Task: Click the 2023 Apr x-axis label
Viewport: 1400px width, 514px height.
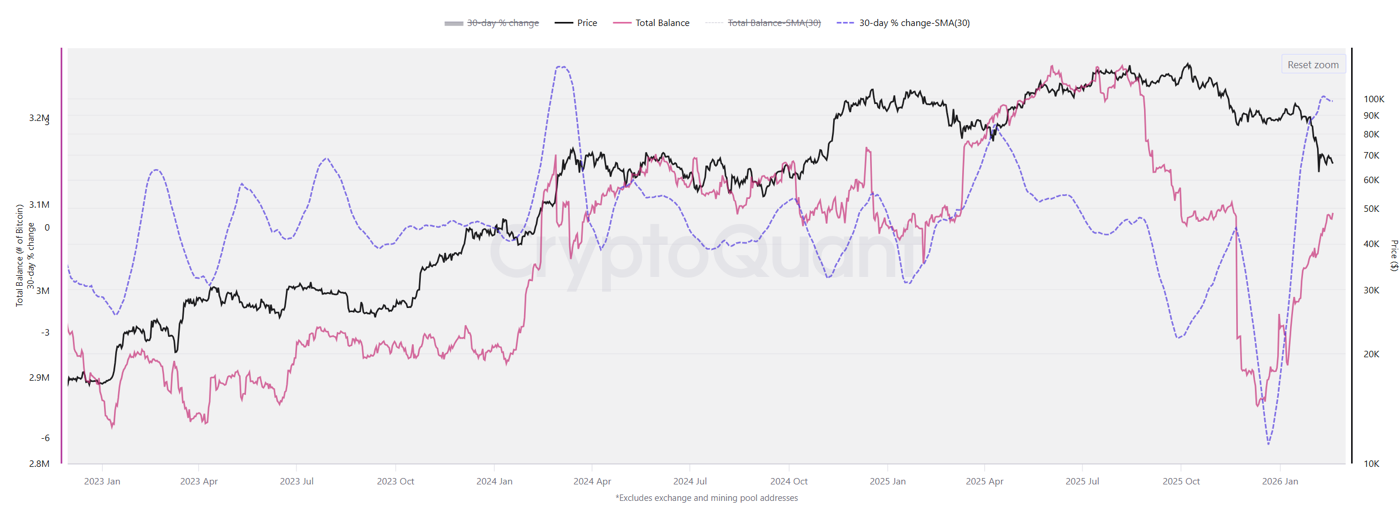Action: [x=198, y=481]
